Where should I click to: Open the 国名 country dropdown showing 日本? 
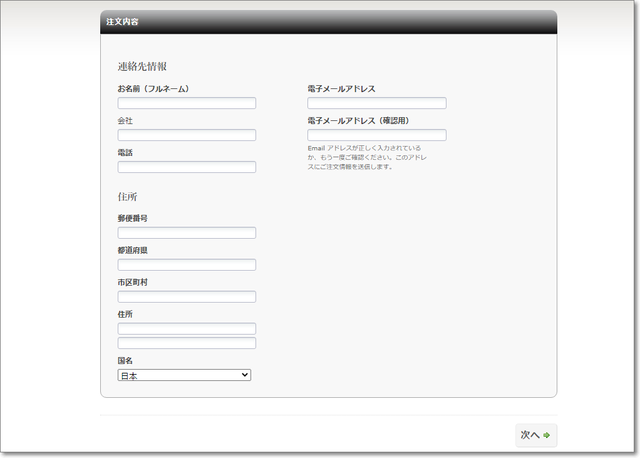tap(184, 375)
